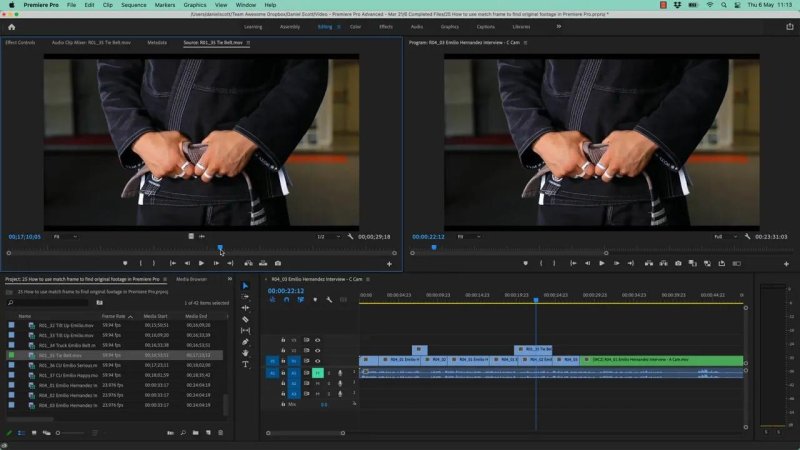Open Program monitor button editor plus

coord(786,264)
